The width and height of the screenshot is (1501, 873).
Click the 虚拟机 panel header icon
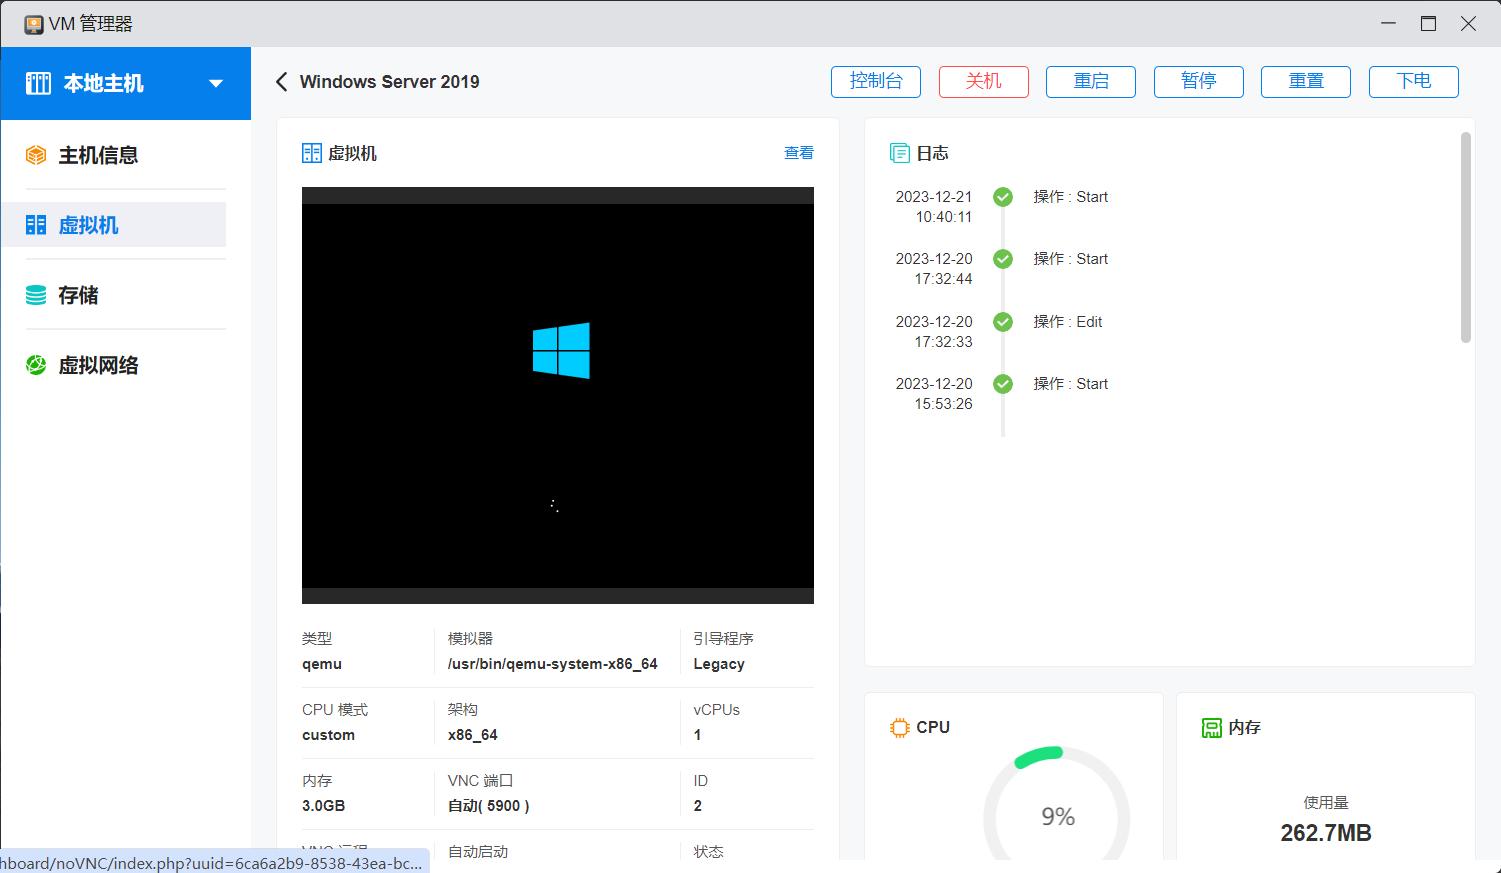312,153
